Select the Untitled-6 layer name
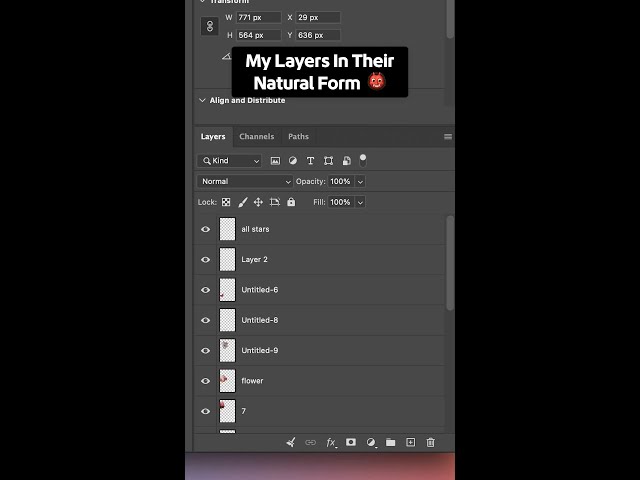Image resolution: width=640 pixels, height=480 pixels. click(260, 290)
